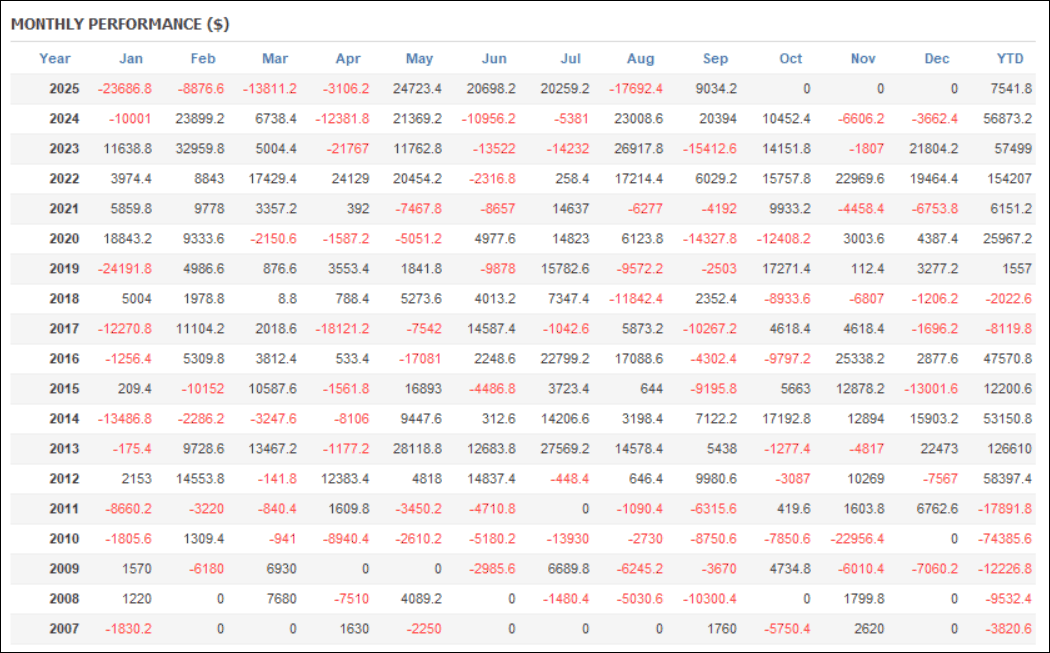Image resolution: width=1050 pixels, height=653 pixels.
Task: Choose the Apr column header
Action: pos(347,58)
